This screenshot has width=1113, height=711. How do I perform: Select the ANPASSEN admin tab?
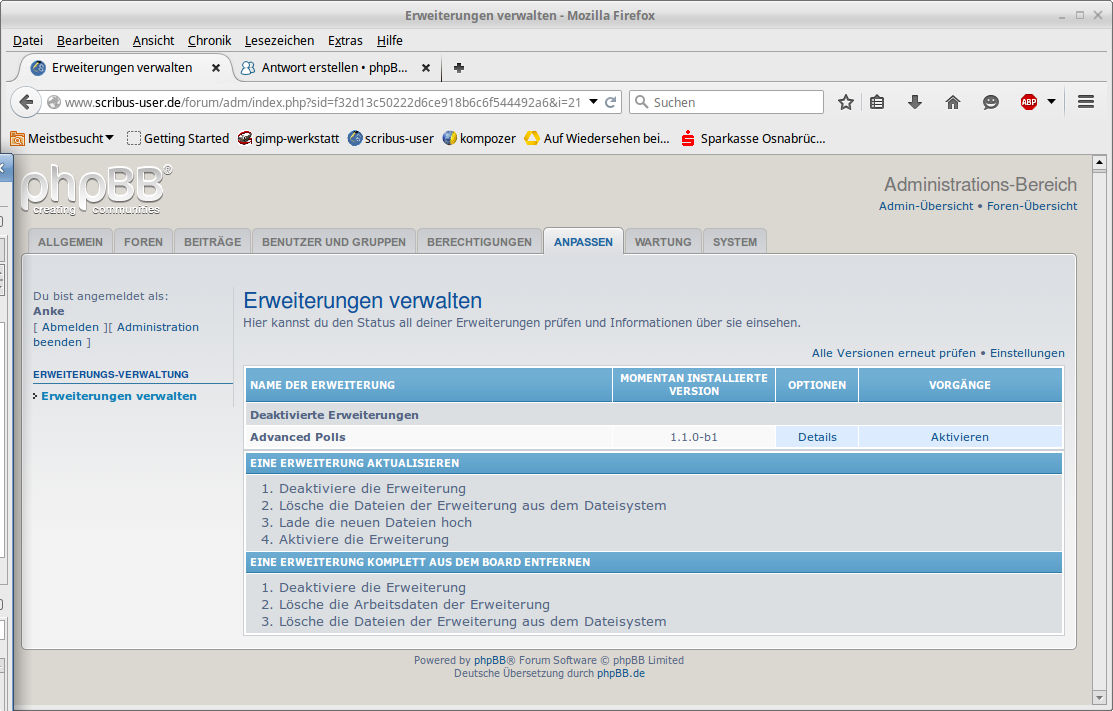click(x=583, y=242)
